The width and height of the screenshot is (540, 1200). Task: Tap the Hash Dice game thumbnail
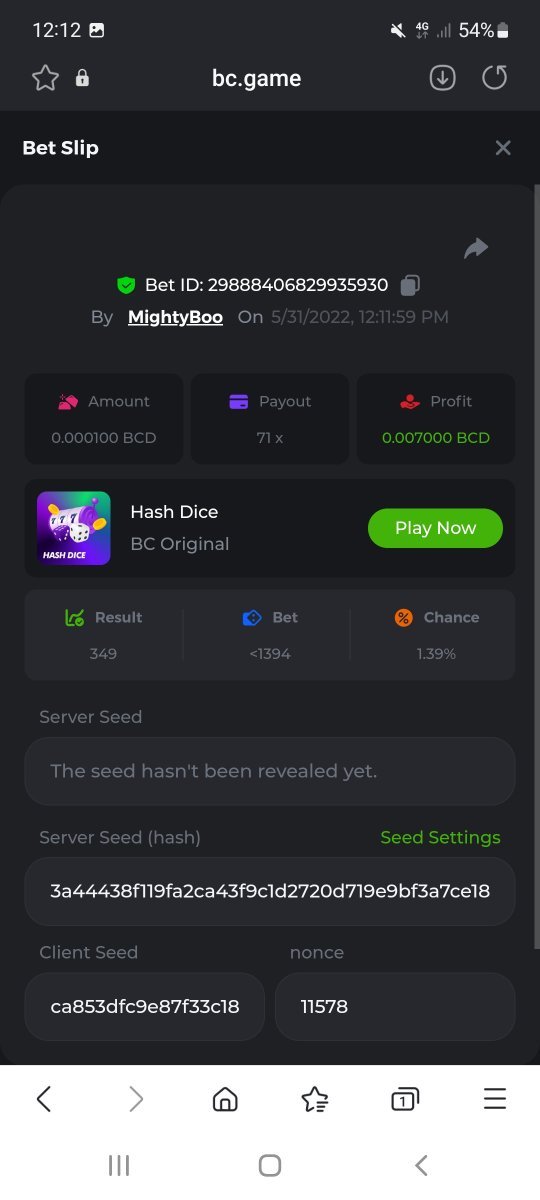point(74,528)
